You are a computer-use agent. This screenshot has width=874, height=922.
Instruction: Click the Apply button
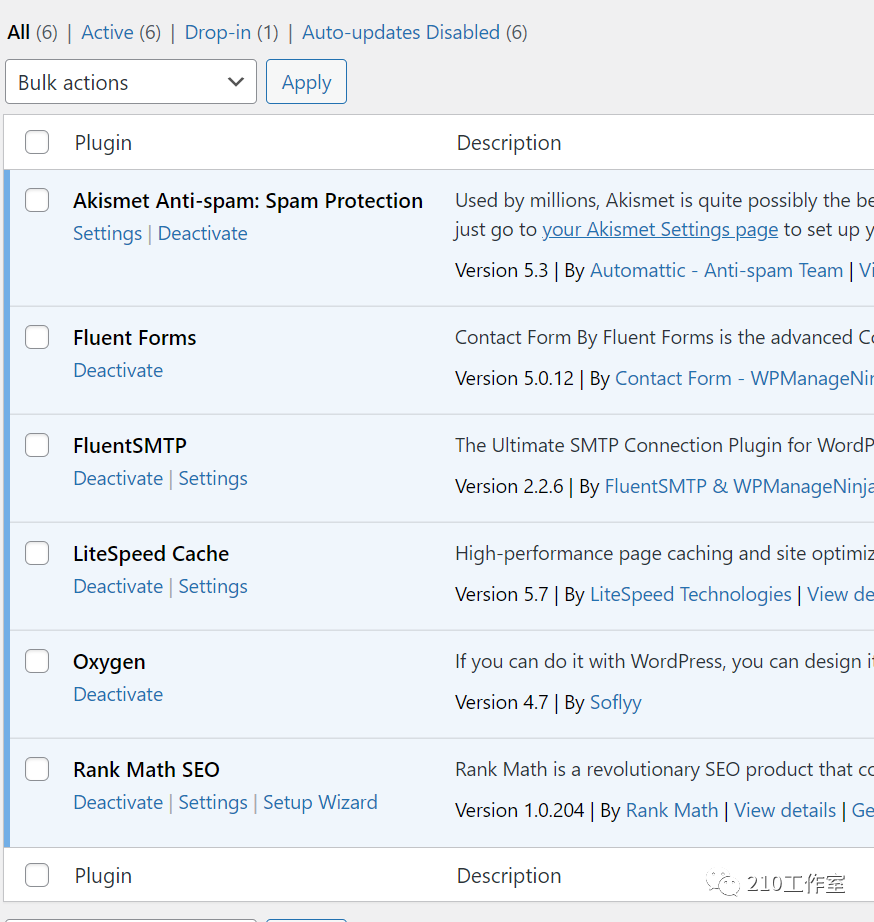306,82
